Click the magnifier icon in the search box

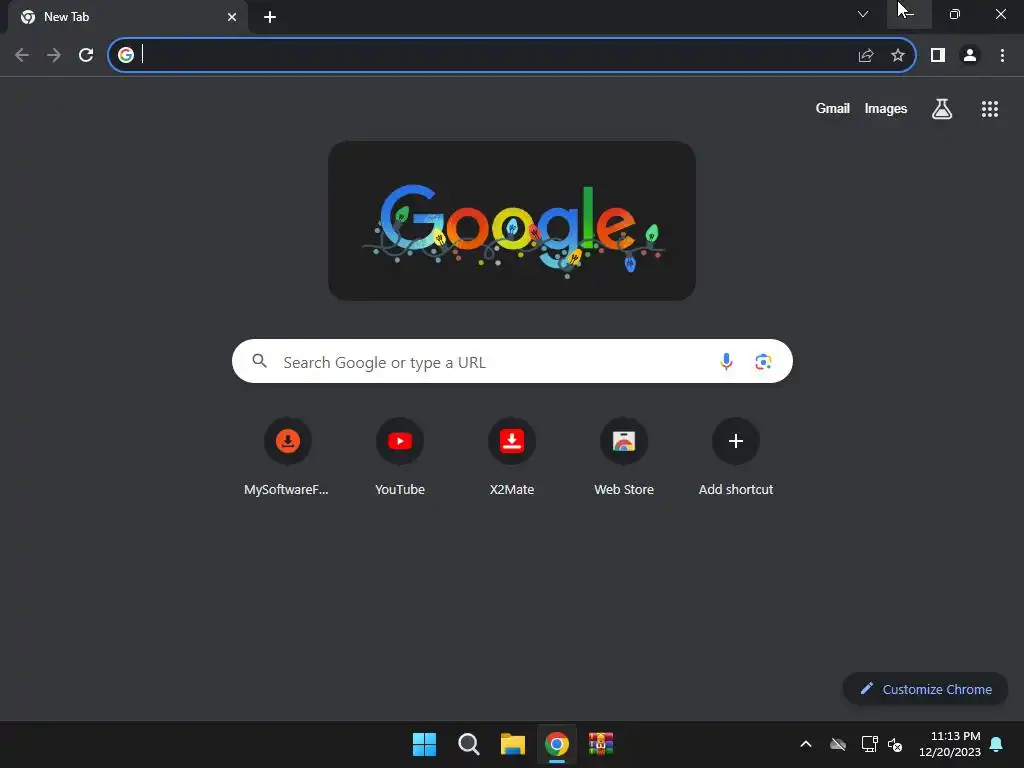(x=259, y=361)
